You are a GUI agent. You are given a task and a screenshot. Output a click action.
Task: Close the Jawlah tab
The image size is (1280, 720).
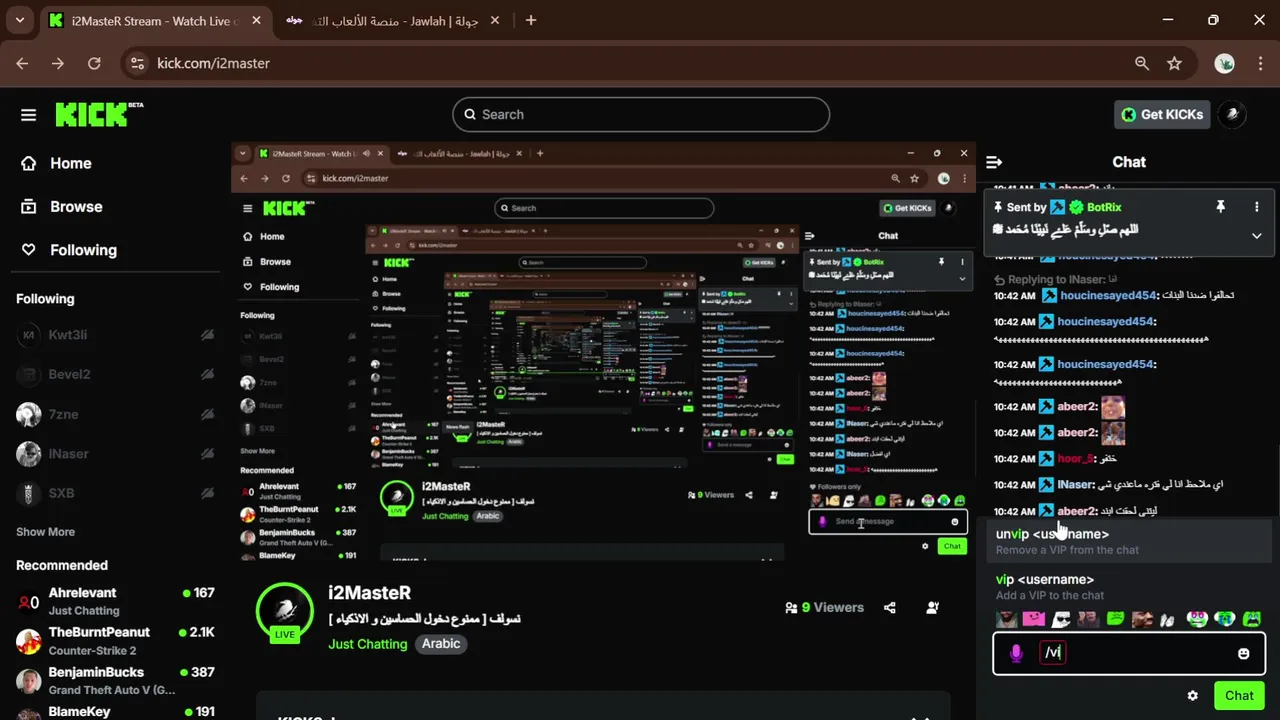click(x=495, y=20)
